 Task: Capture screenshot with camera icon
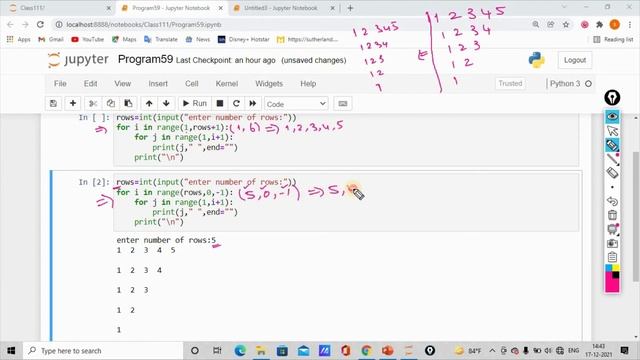612,243
